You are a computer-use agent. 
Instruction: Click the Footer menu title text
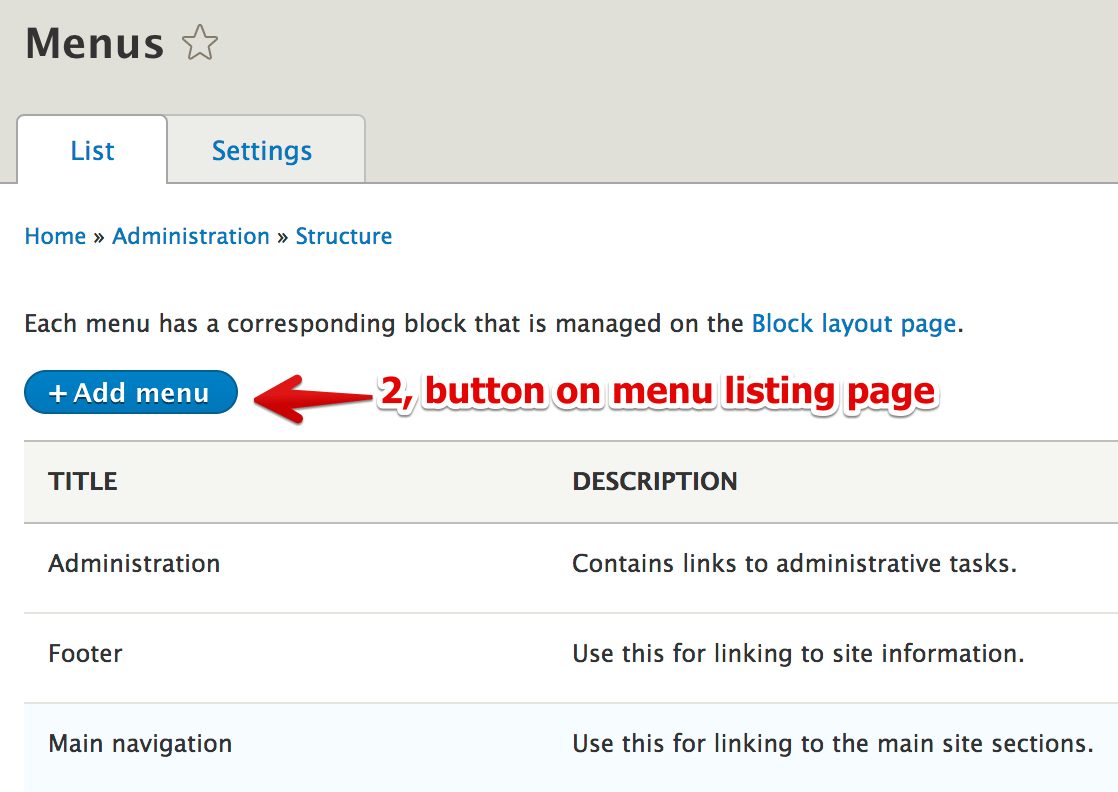pos(85,653)
